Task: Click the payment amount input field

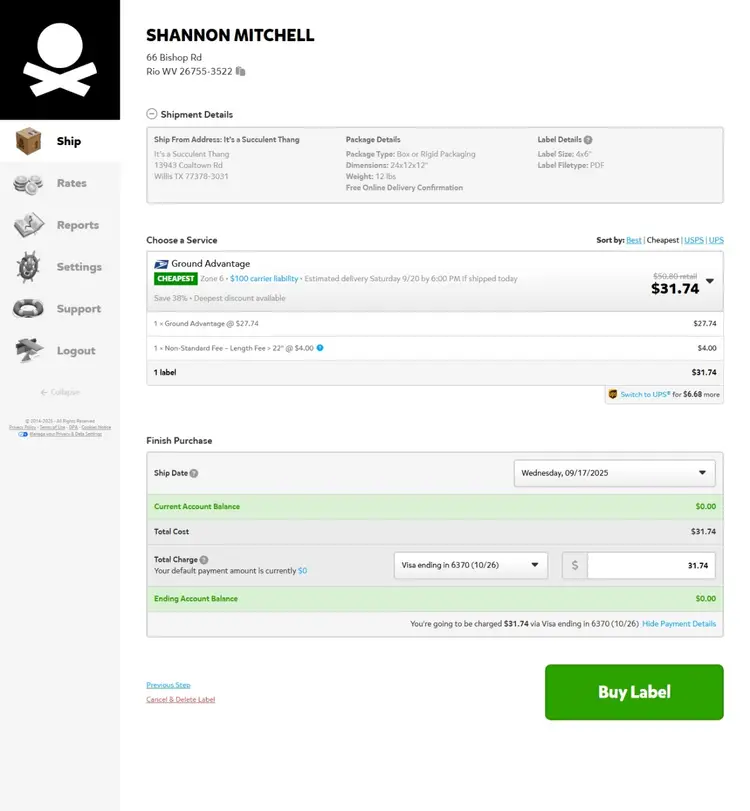Action: tap(651, 565)
